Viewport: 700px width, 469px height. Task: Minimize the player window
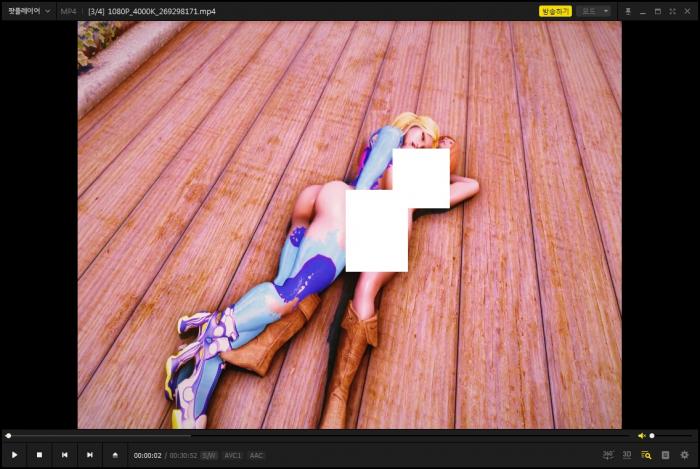[643, 12]
